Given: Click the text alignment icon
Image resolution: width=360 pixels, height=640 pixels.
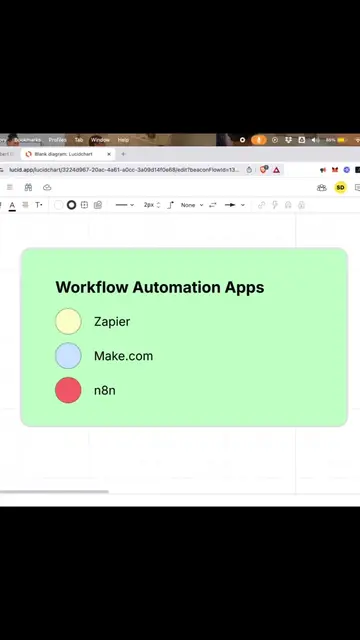Looking at the screenshot, I should click(25, 205).
